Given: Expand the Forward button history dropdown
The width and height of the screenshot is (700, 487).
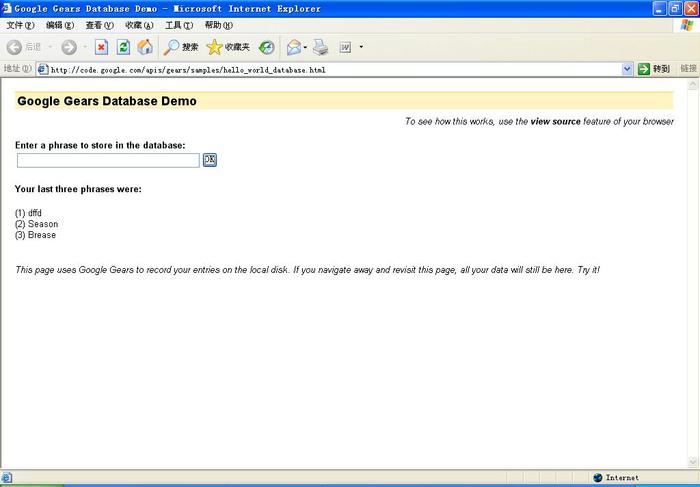Looking at the screenshot, I should coord(85,47).
